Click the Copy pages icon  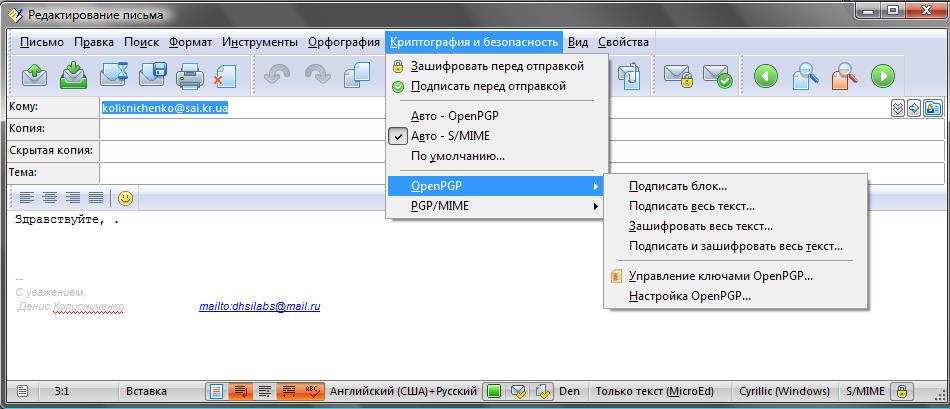coord(357,76)
